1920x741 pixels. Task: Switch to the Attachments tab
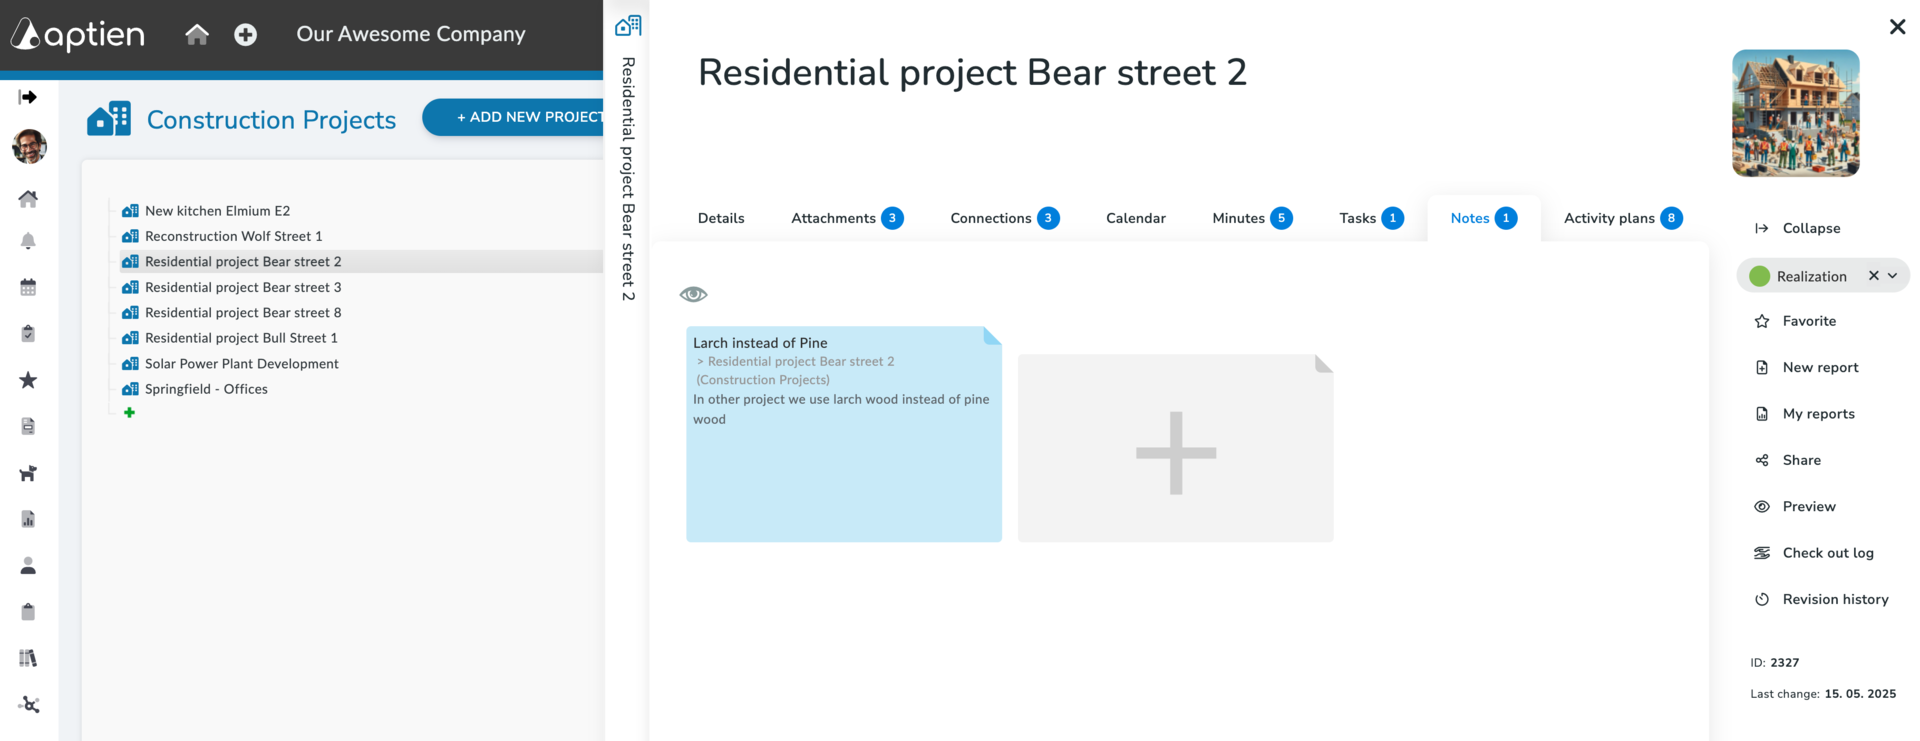click(x=847, y=218)
